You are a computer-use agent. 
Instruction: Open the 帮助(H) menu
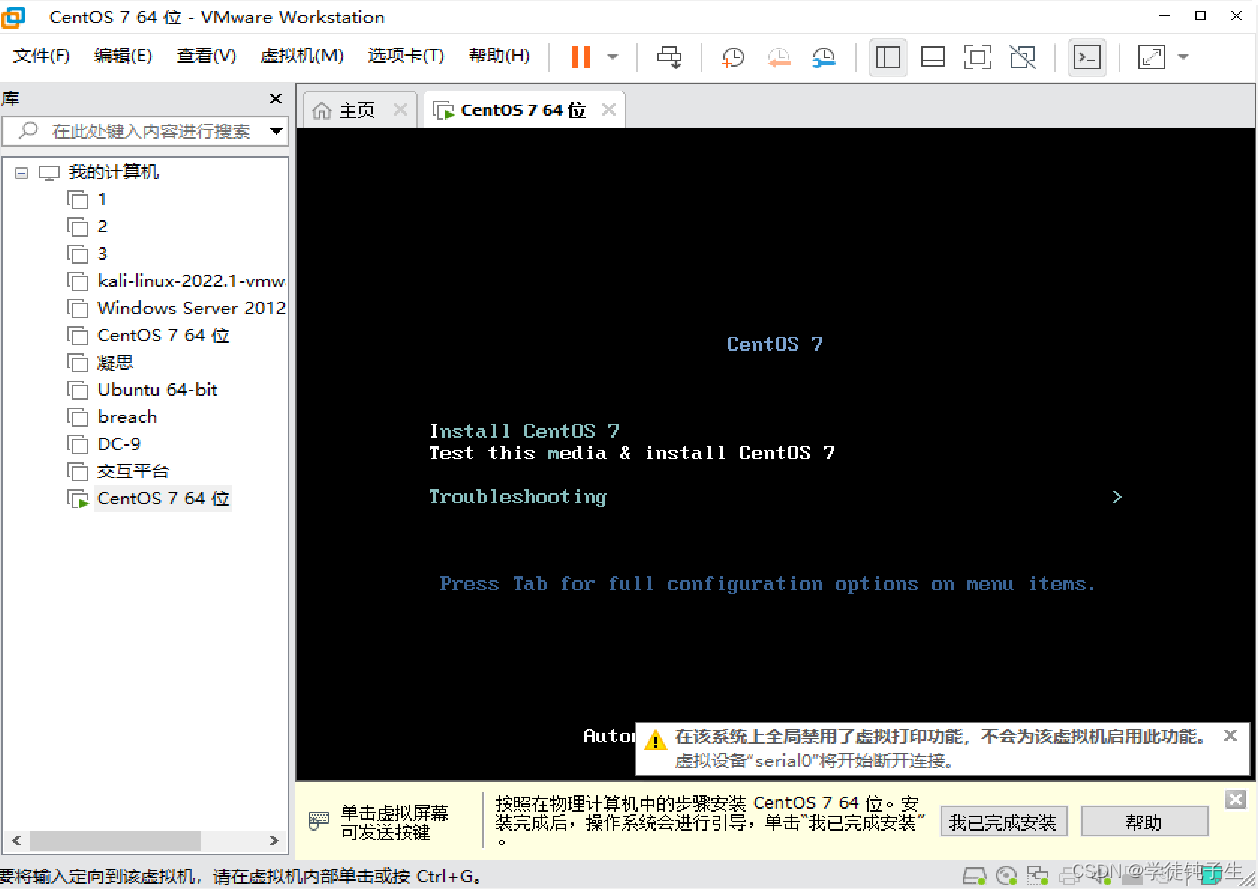tap(499, 56)
